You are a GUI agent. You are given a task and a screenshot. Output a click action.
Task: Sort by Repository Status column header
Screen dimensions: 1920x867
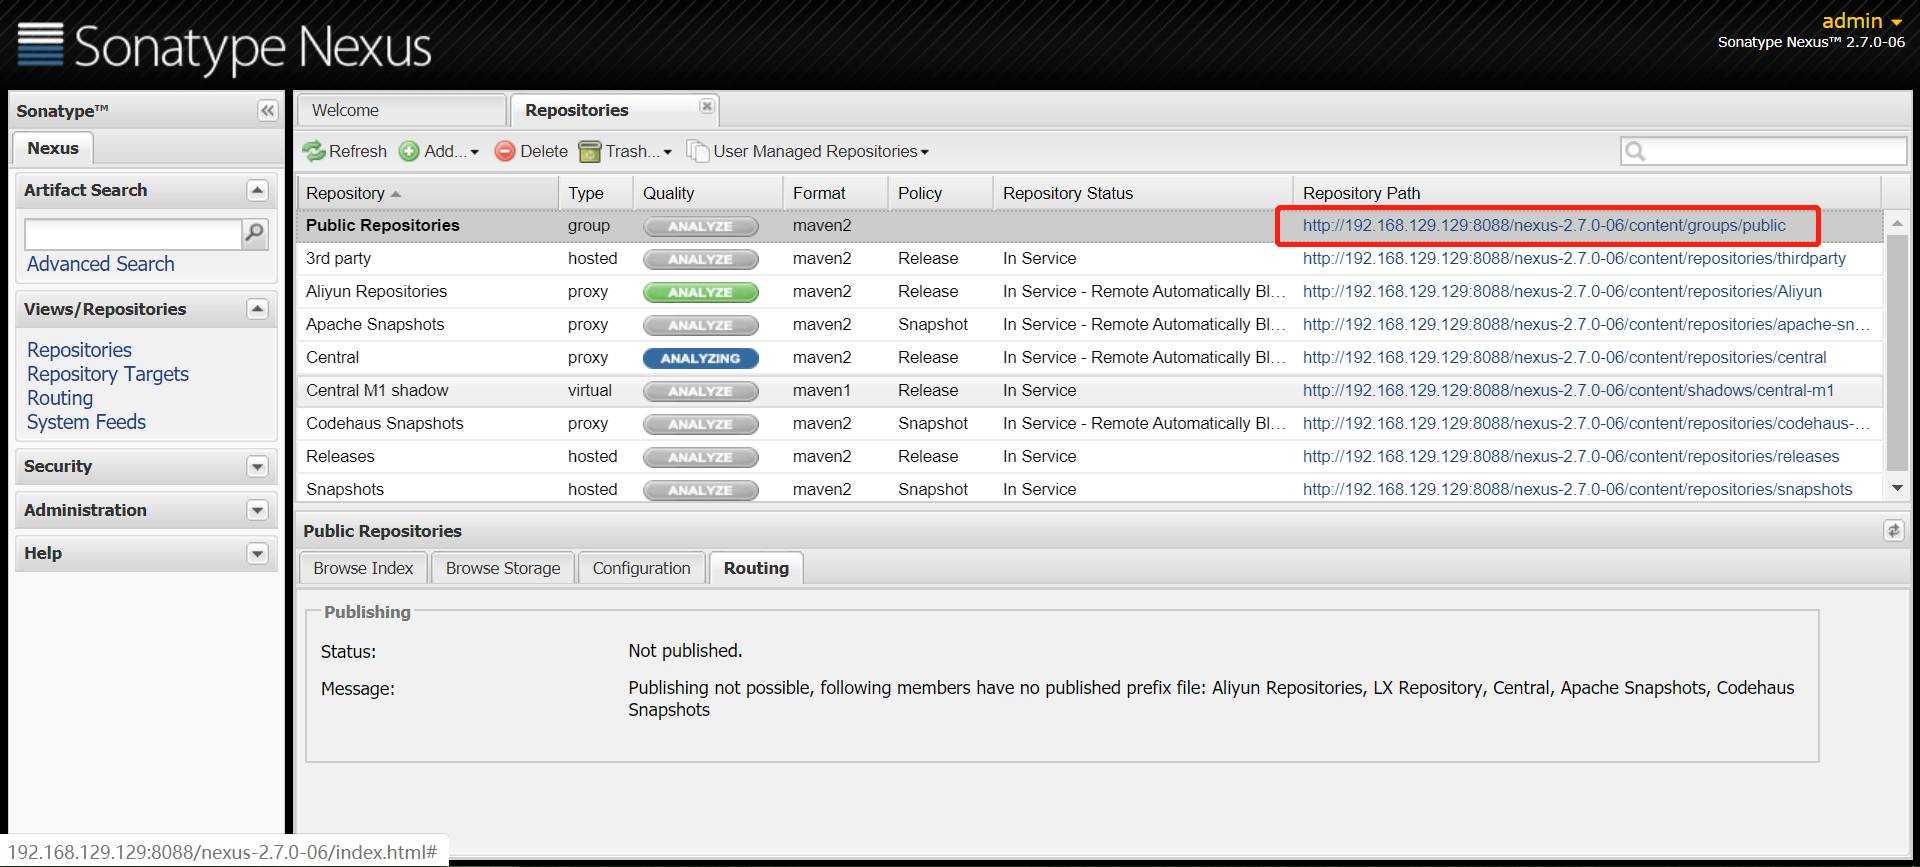tap(1142, 193)
